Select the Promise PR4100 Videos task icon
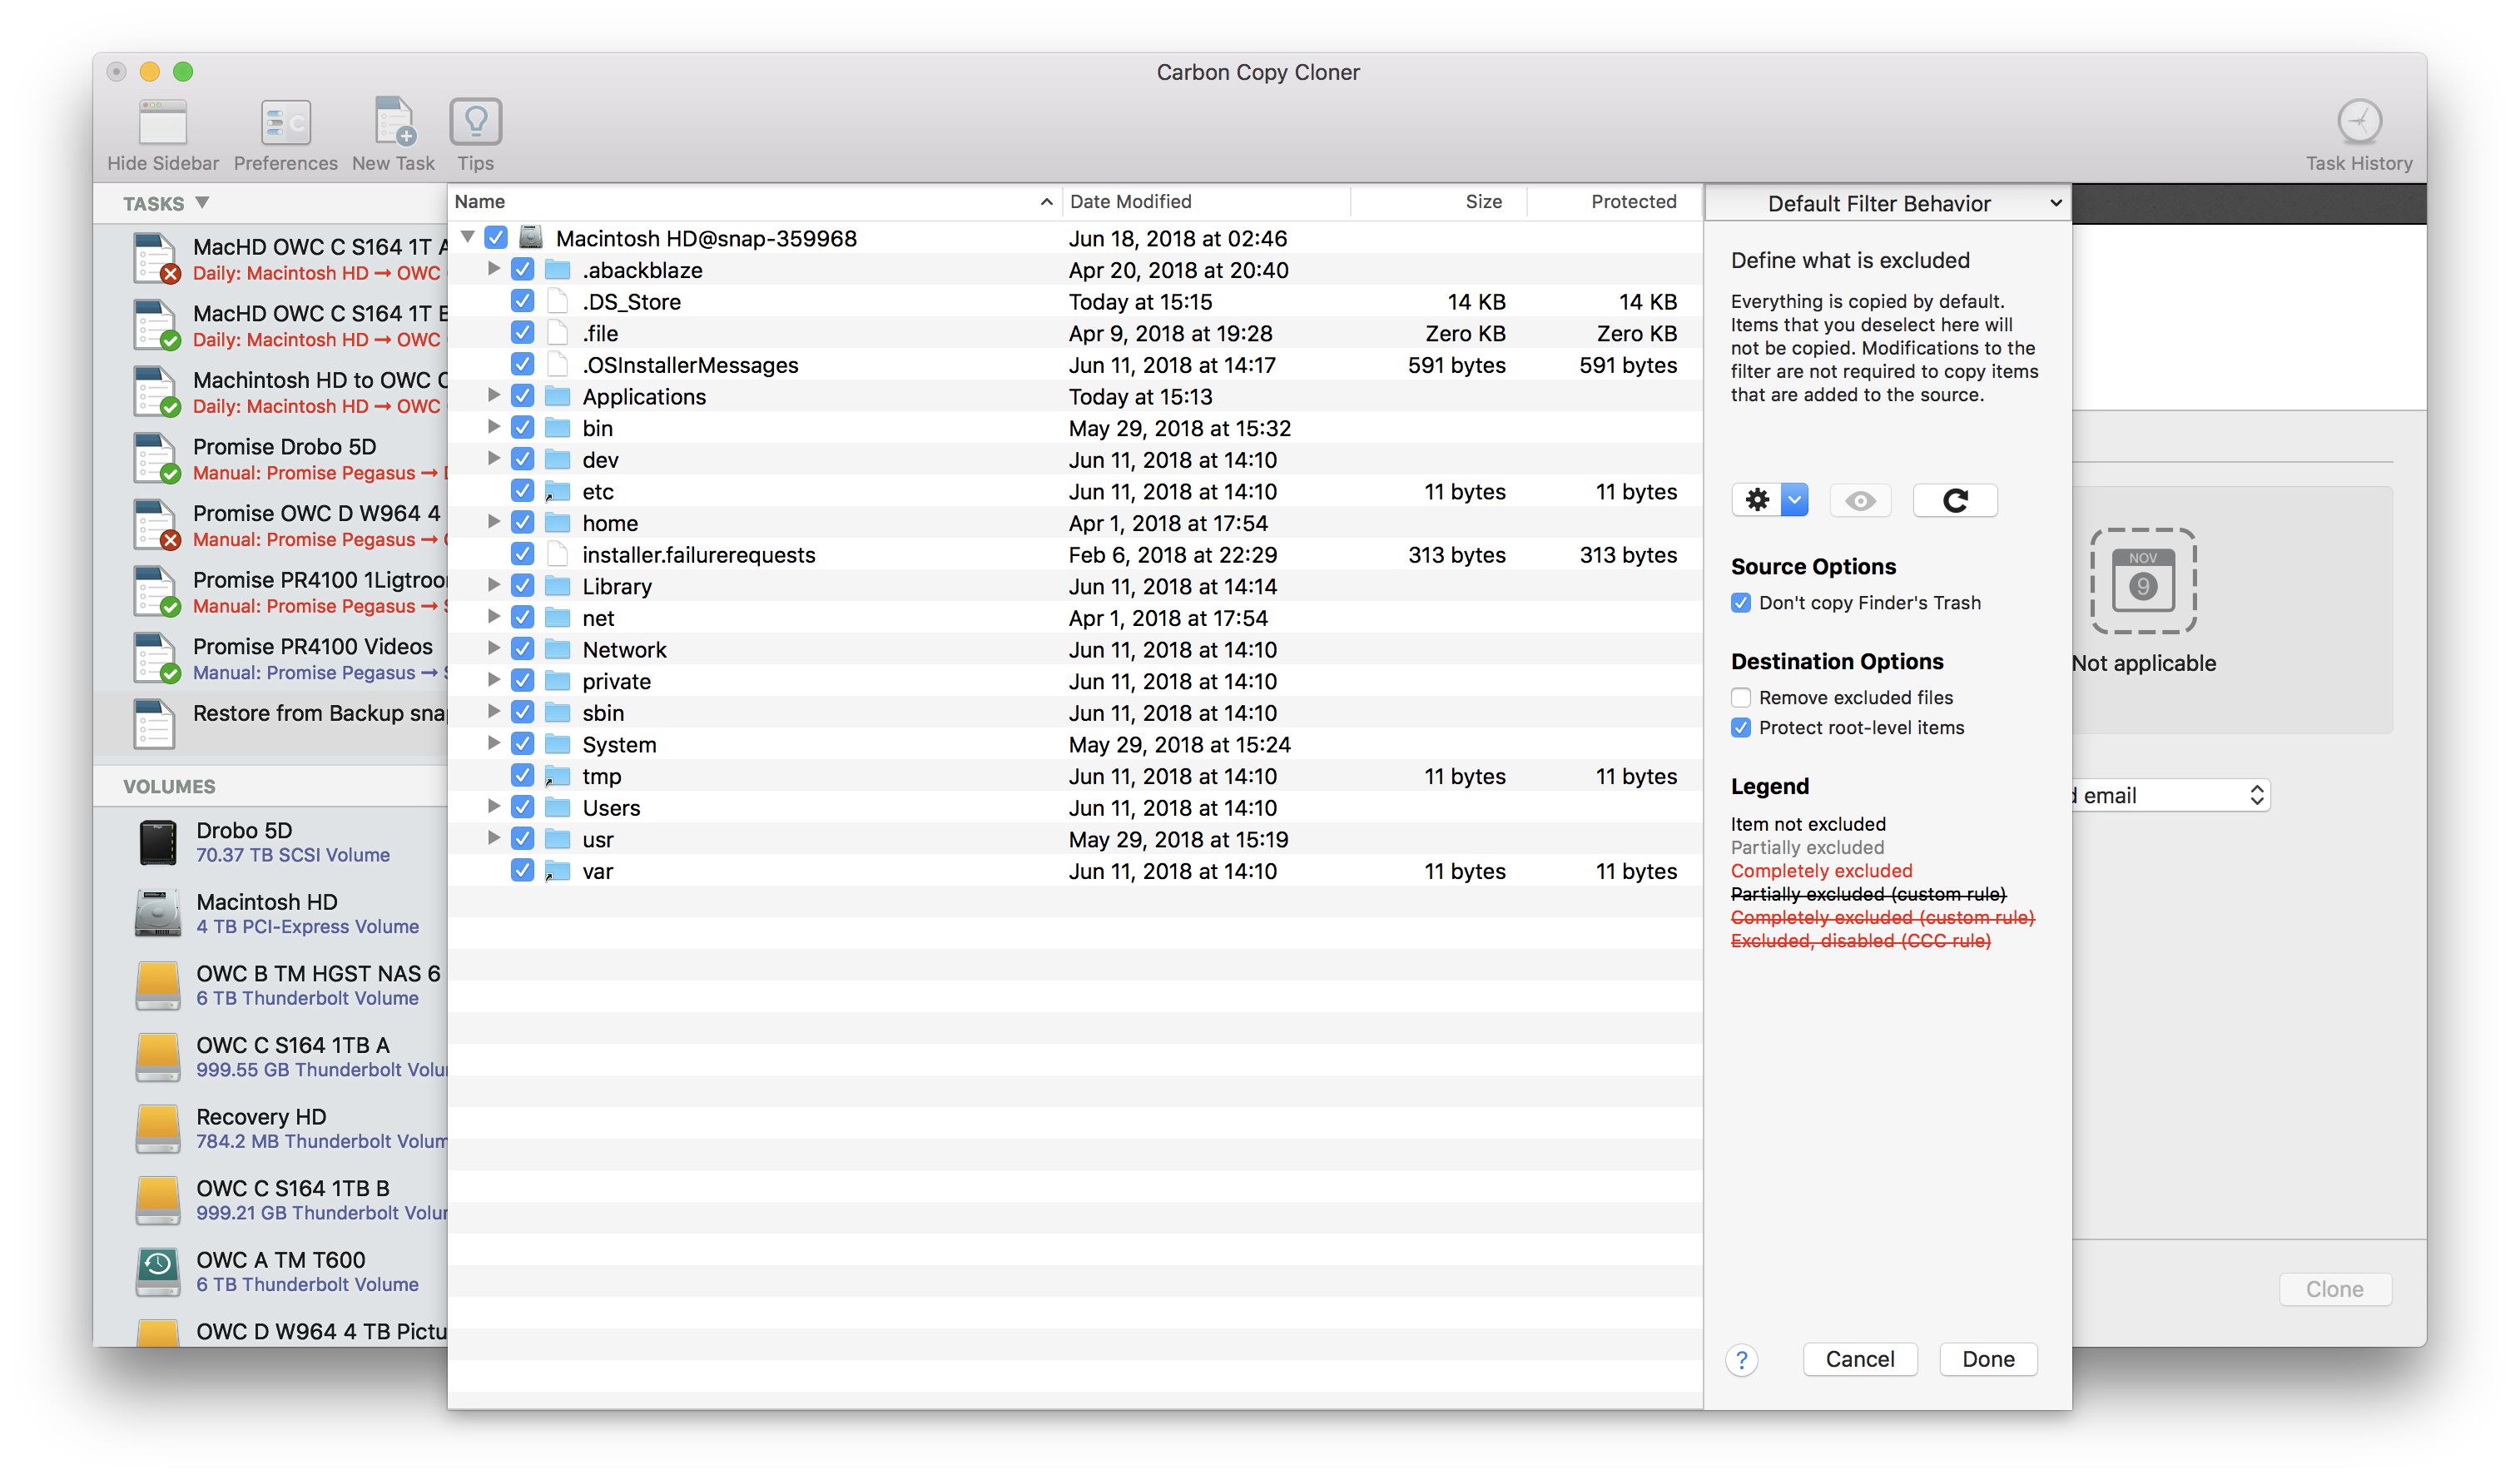This screenshot has height=1480, width=2520. click(156, 659)
